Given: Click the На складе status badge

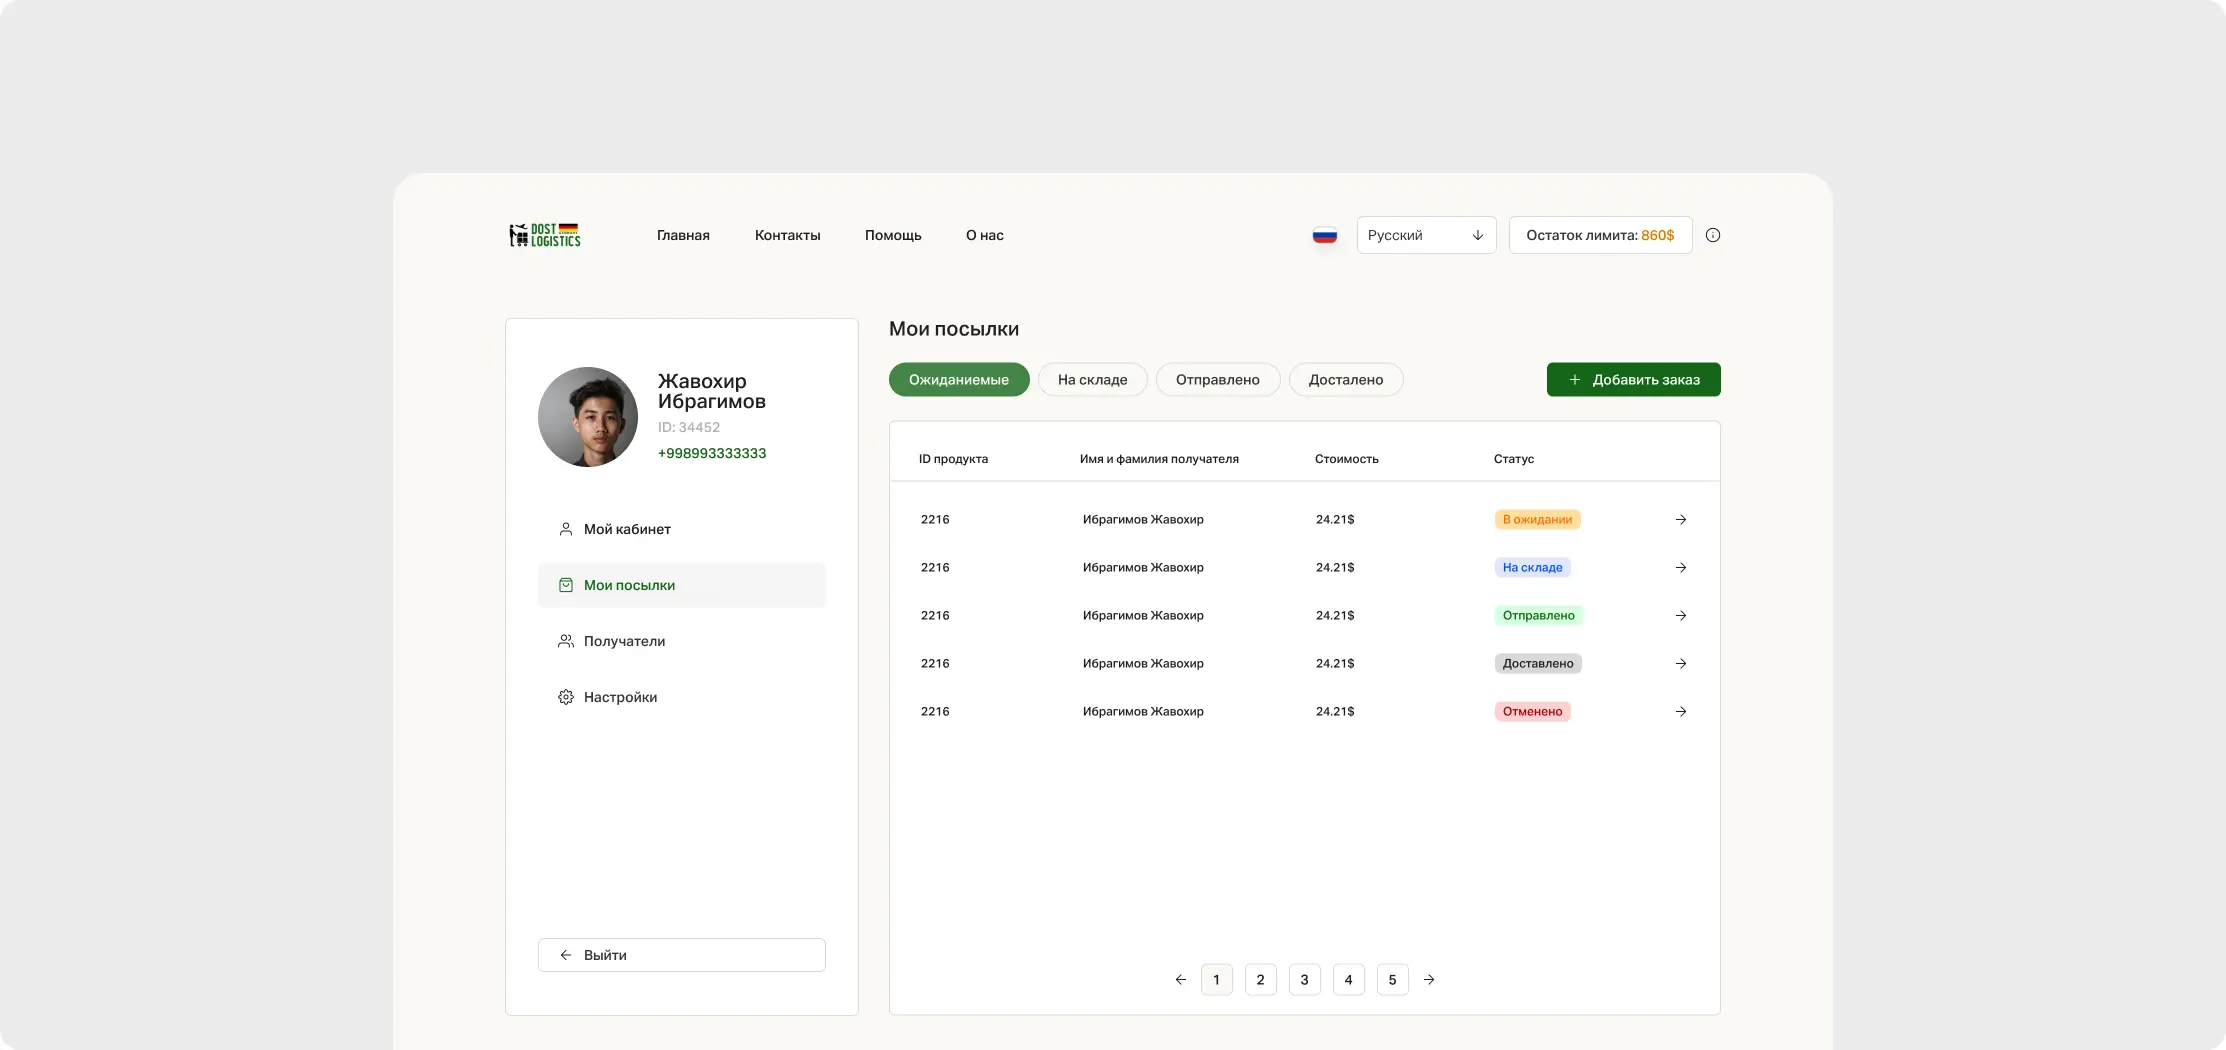Looking at the screenshot, I should (1532, 568).
